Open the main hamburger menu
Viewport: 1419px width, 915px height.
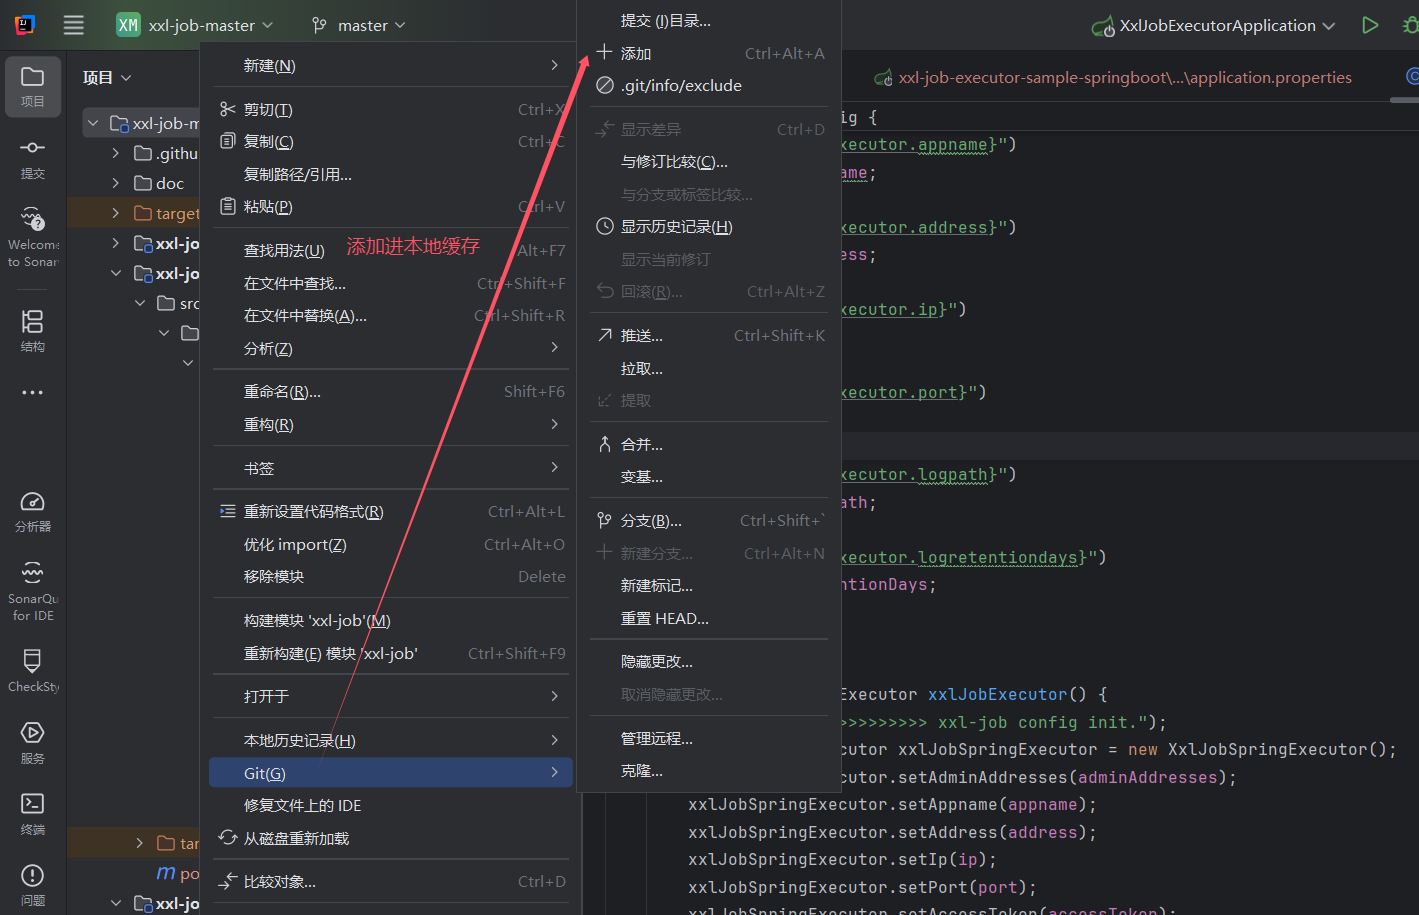(x=74, y=25)
